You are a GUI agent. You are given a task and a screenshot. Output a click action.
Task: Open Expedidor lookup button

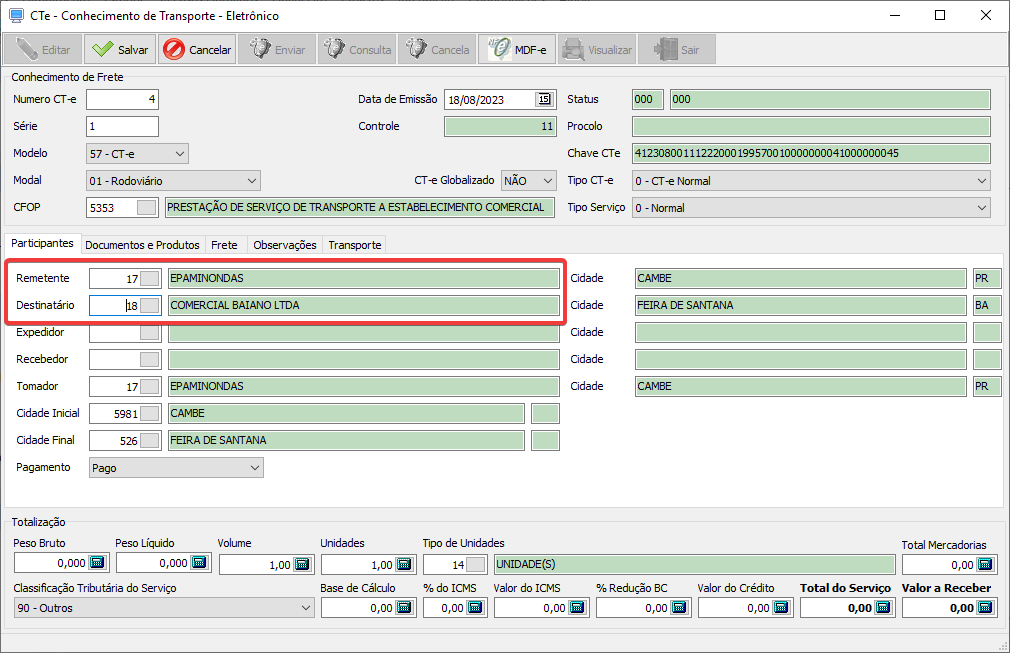point(149,332)
